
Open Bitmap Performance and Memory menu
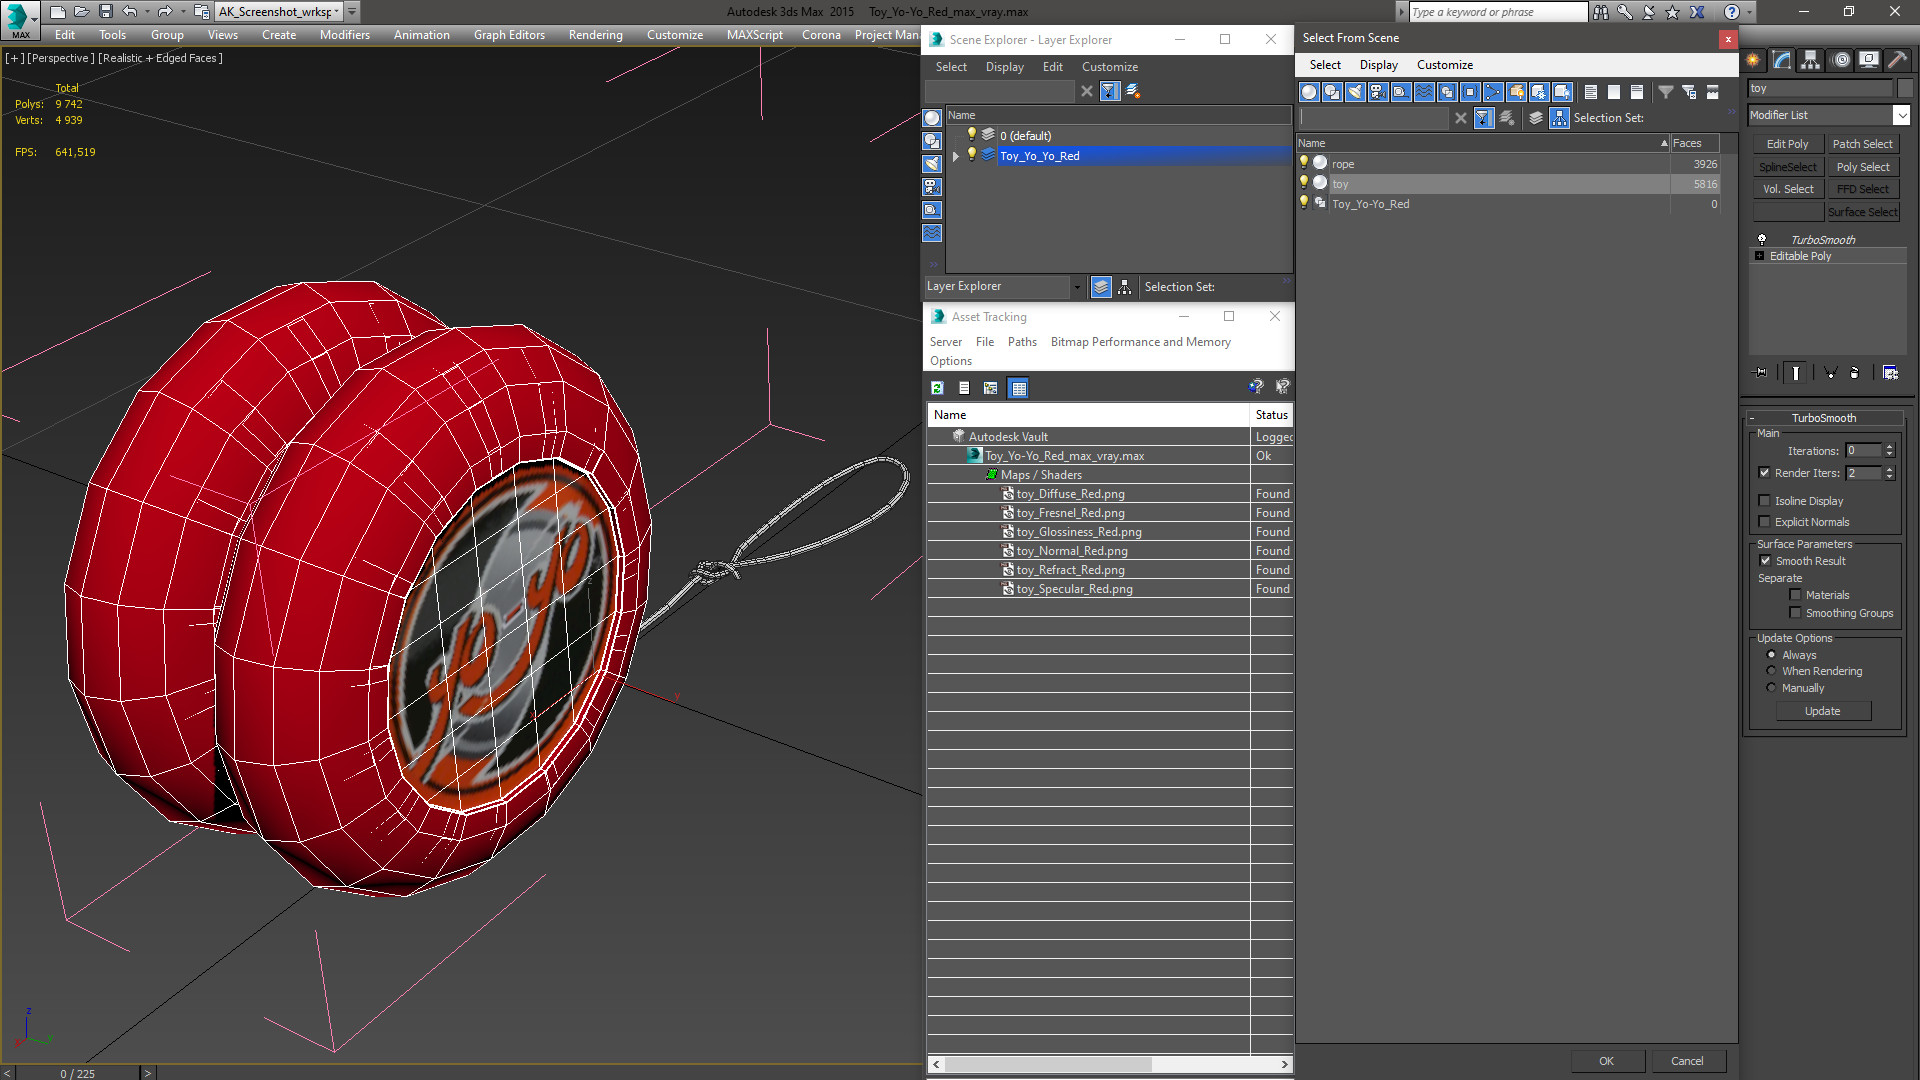point(1140,342)
